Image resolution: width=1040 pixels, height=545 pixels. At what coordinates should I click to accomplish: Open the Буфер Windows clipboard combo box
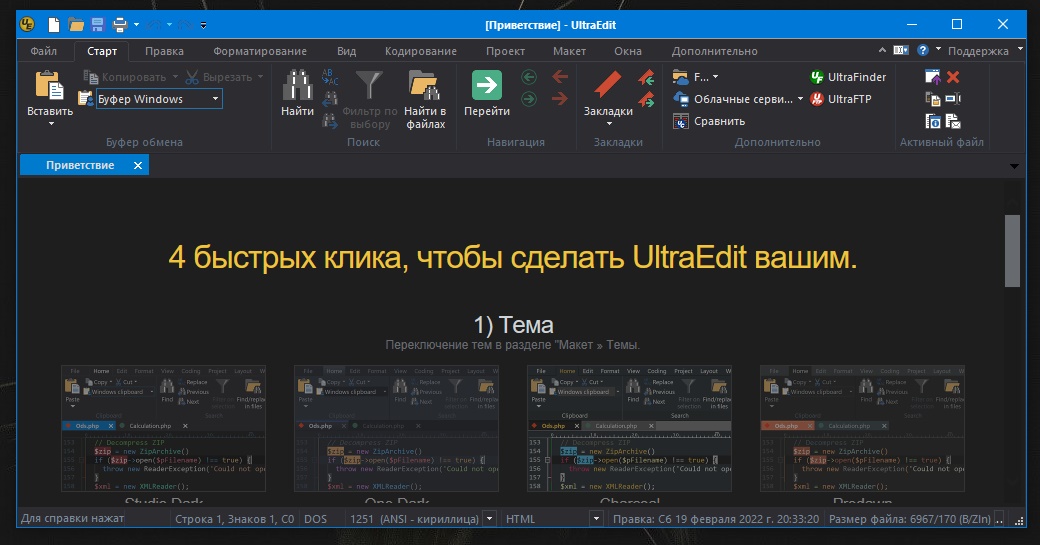click(159, 99)
